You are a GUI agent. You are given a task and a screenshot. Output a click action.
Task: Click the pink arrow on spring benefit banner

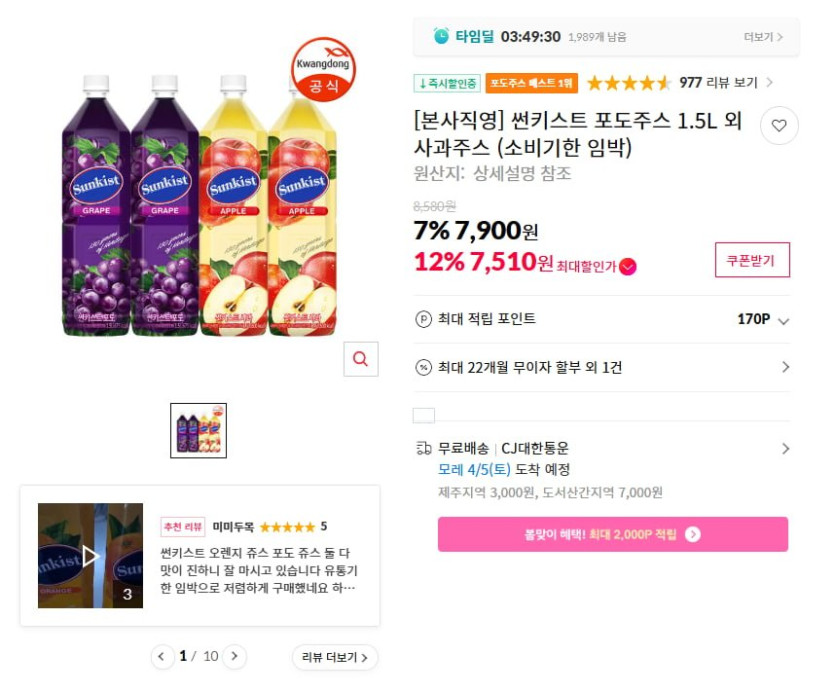pos(693,534)
